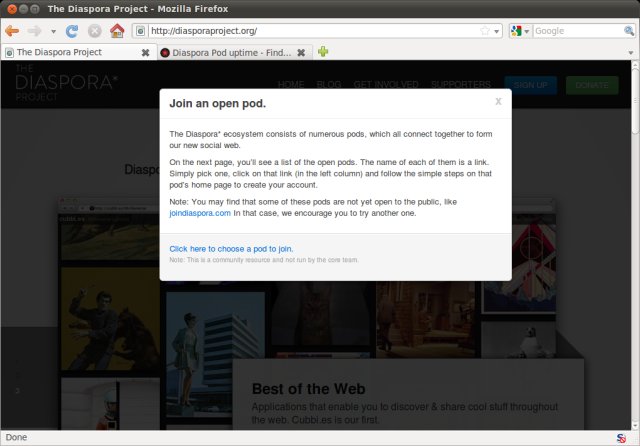Image resolution: width=640 pixels, height=446 pixels.
Task: Close the Diaspora Pod uptime tab
Action: (301, 52)
